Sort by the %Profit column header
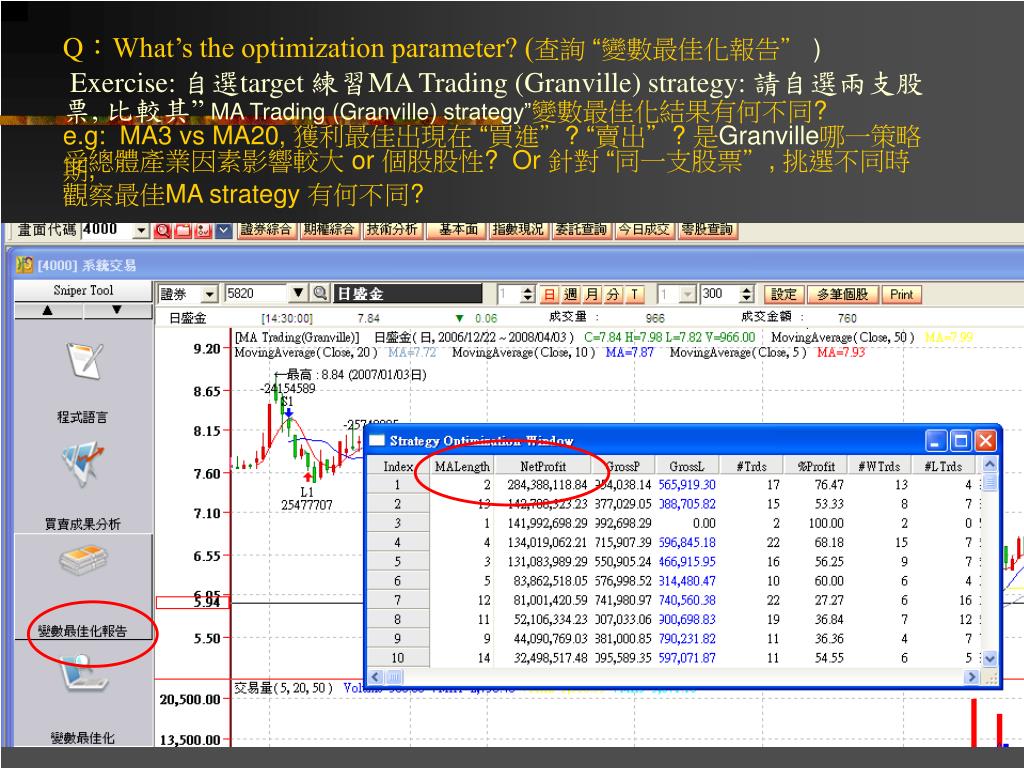The width and height of the screenshot is (1024, 768). 816,466
